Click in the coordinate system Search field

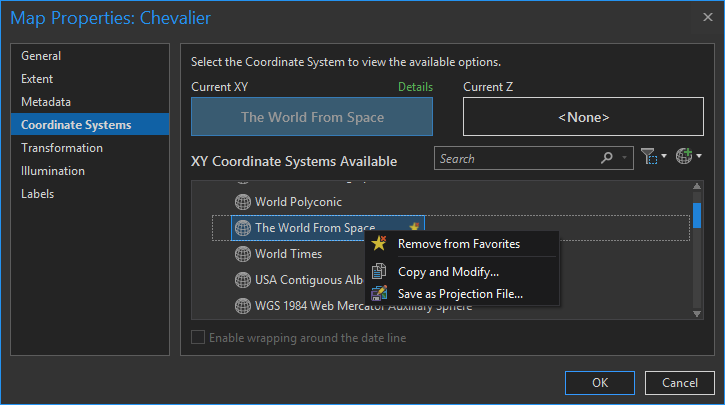515,158
